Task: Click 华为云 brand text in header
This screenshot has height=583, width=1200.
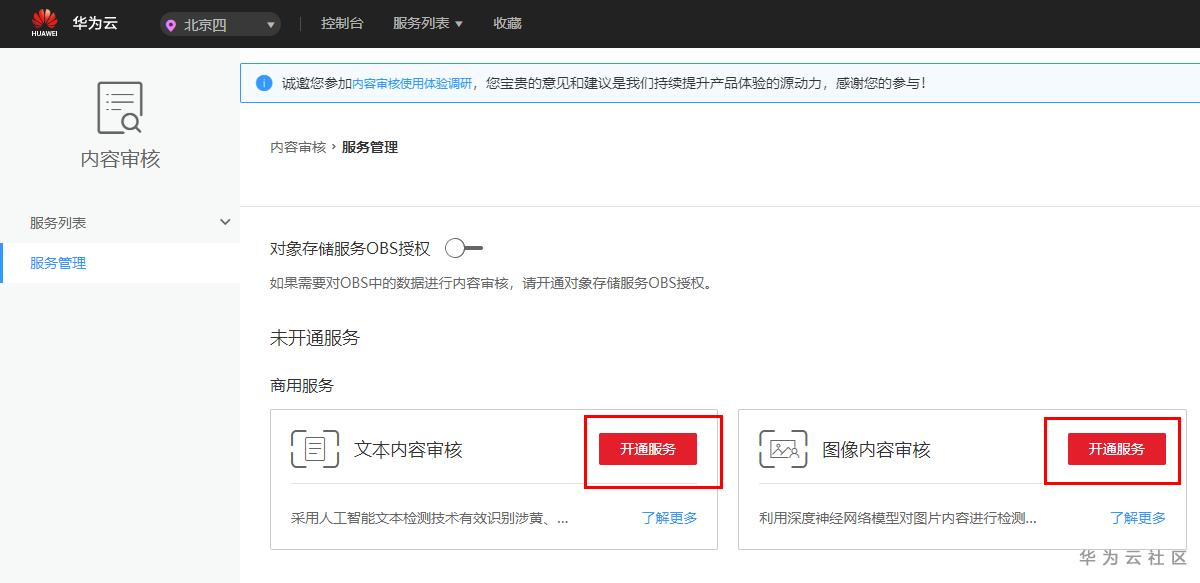Action: [95, 22]
